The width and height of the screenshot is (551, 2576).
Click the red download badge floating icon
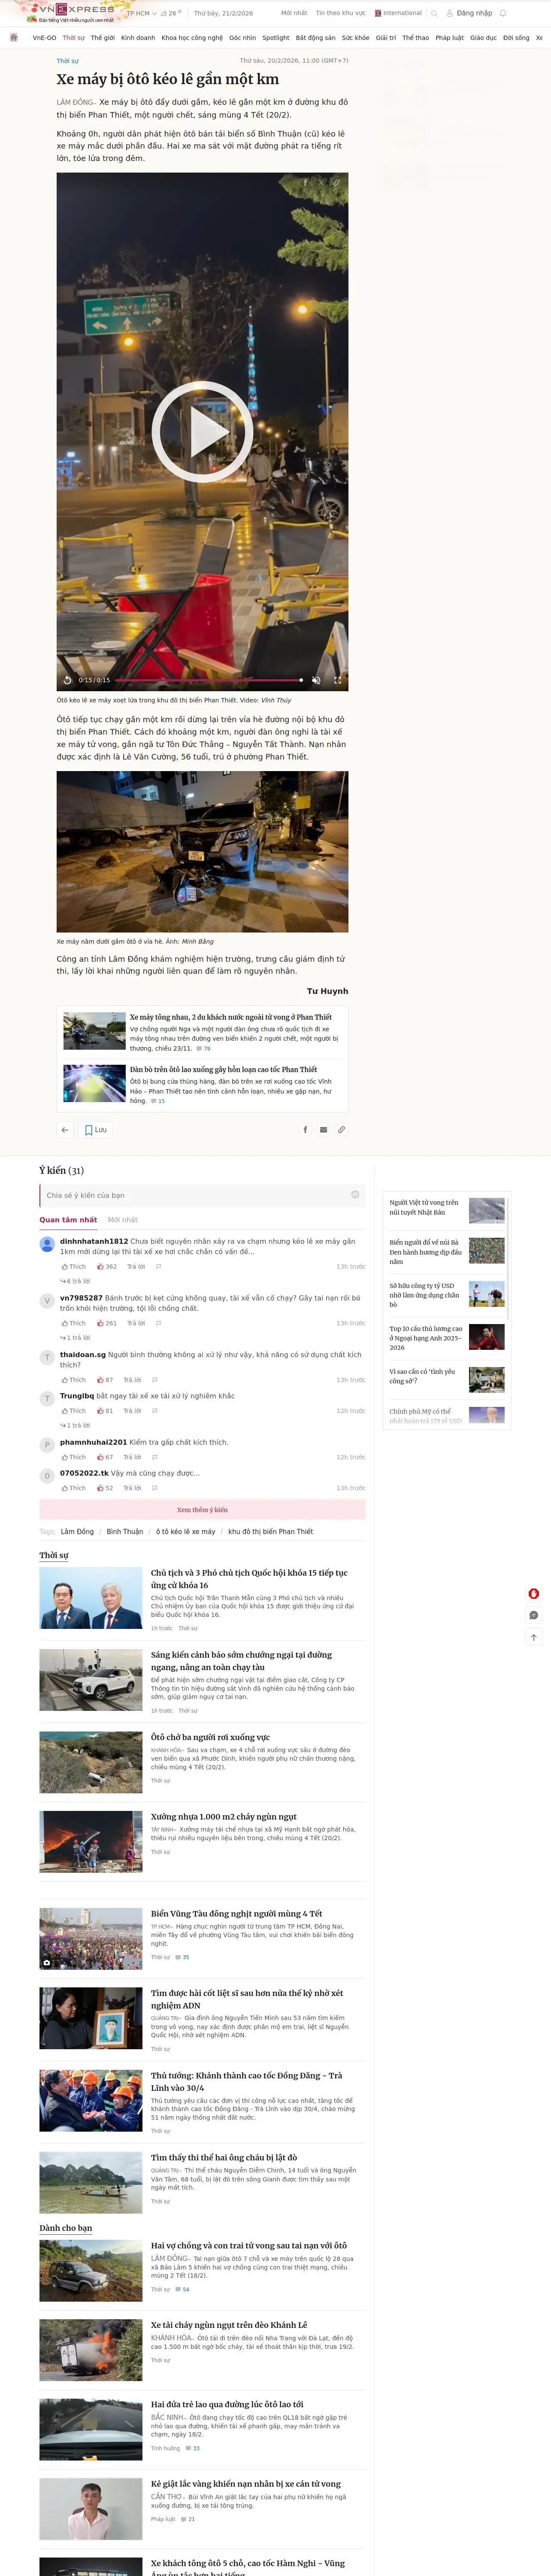coord(534,1594)
